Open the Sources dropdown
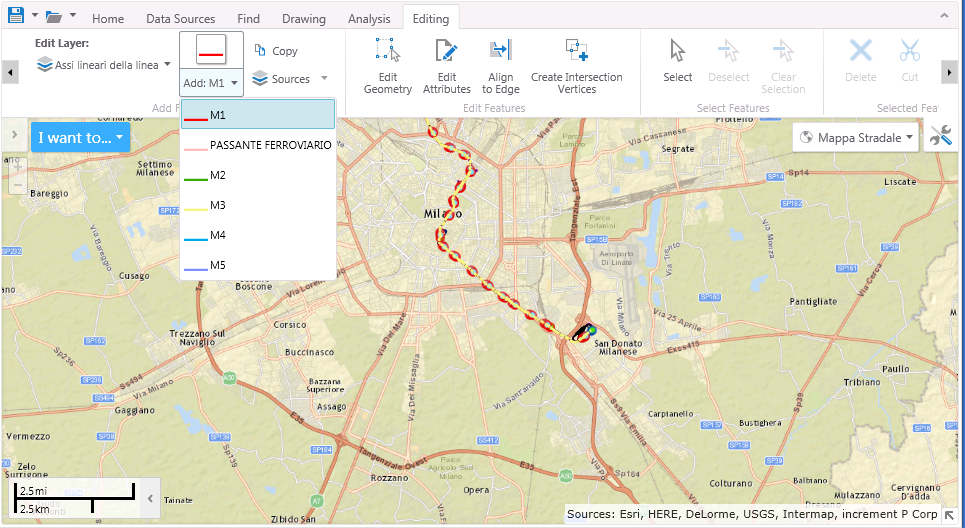 (x=290, y=79)
